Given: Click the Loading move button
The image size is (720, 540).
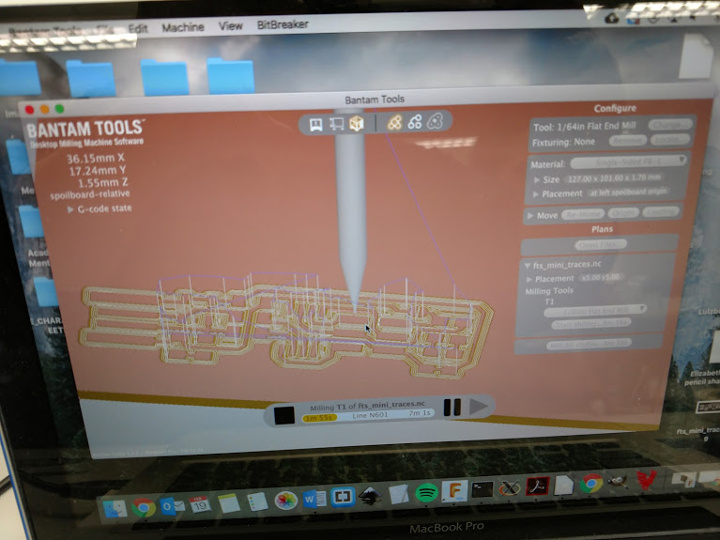Looking at the screenshot, I should [661, 212].
